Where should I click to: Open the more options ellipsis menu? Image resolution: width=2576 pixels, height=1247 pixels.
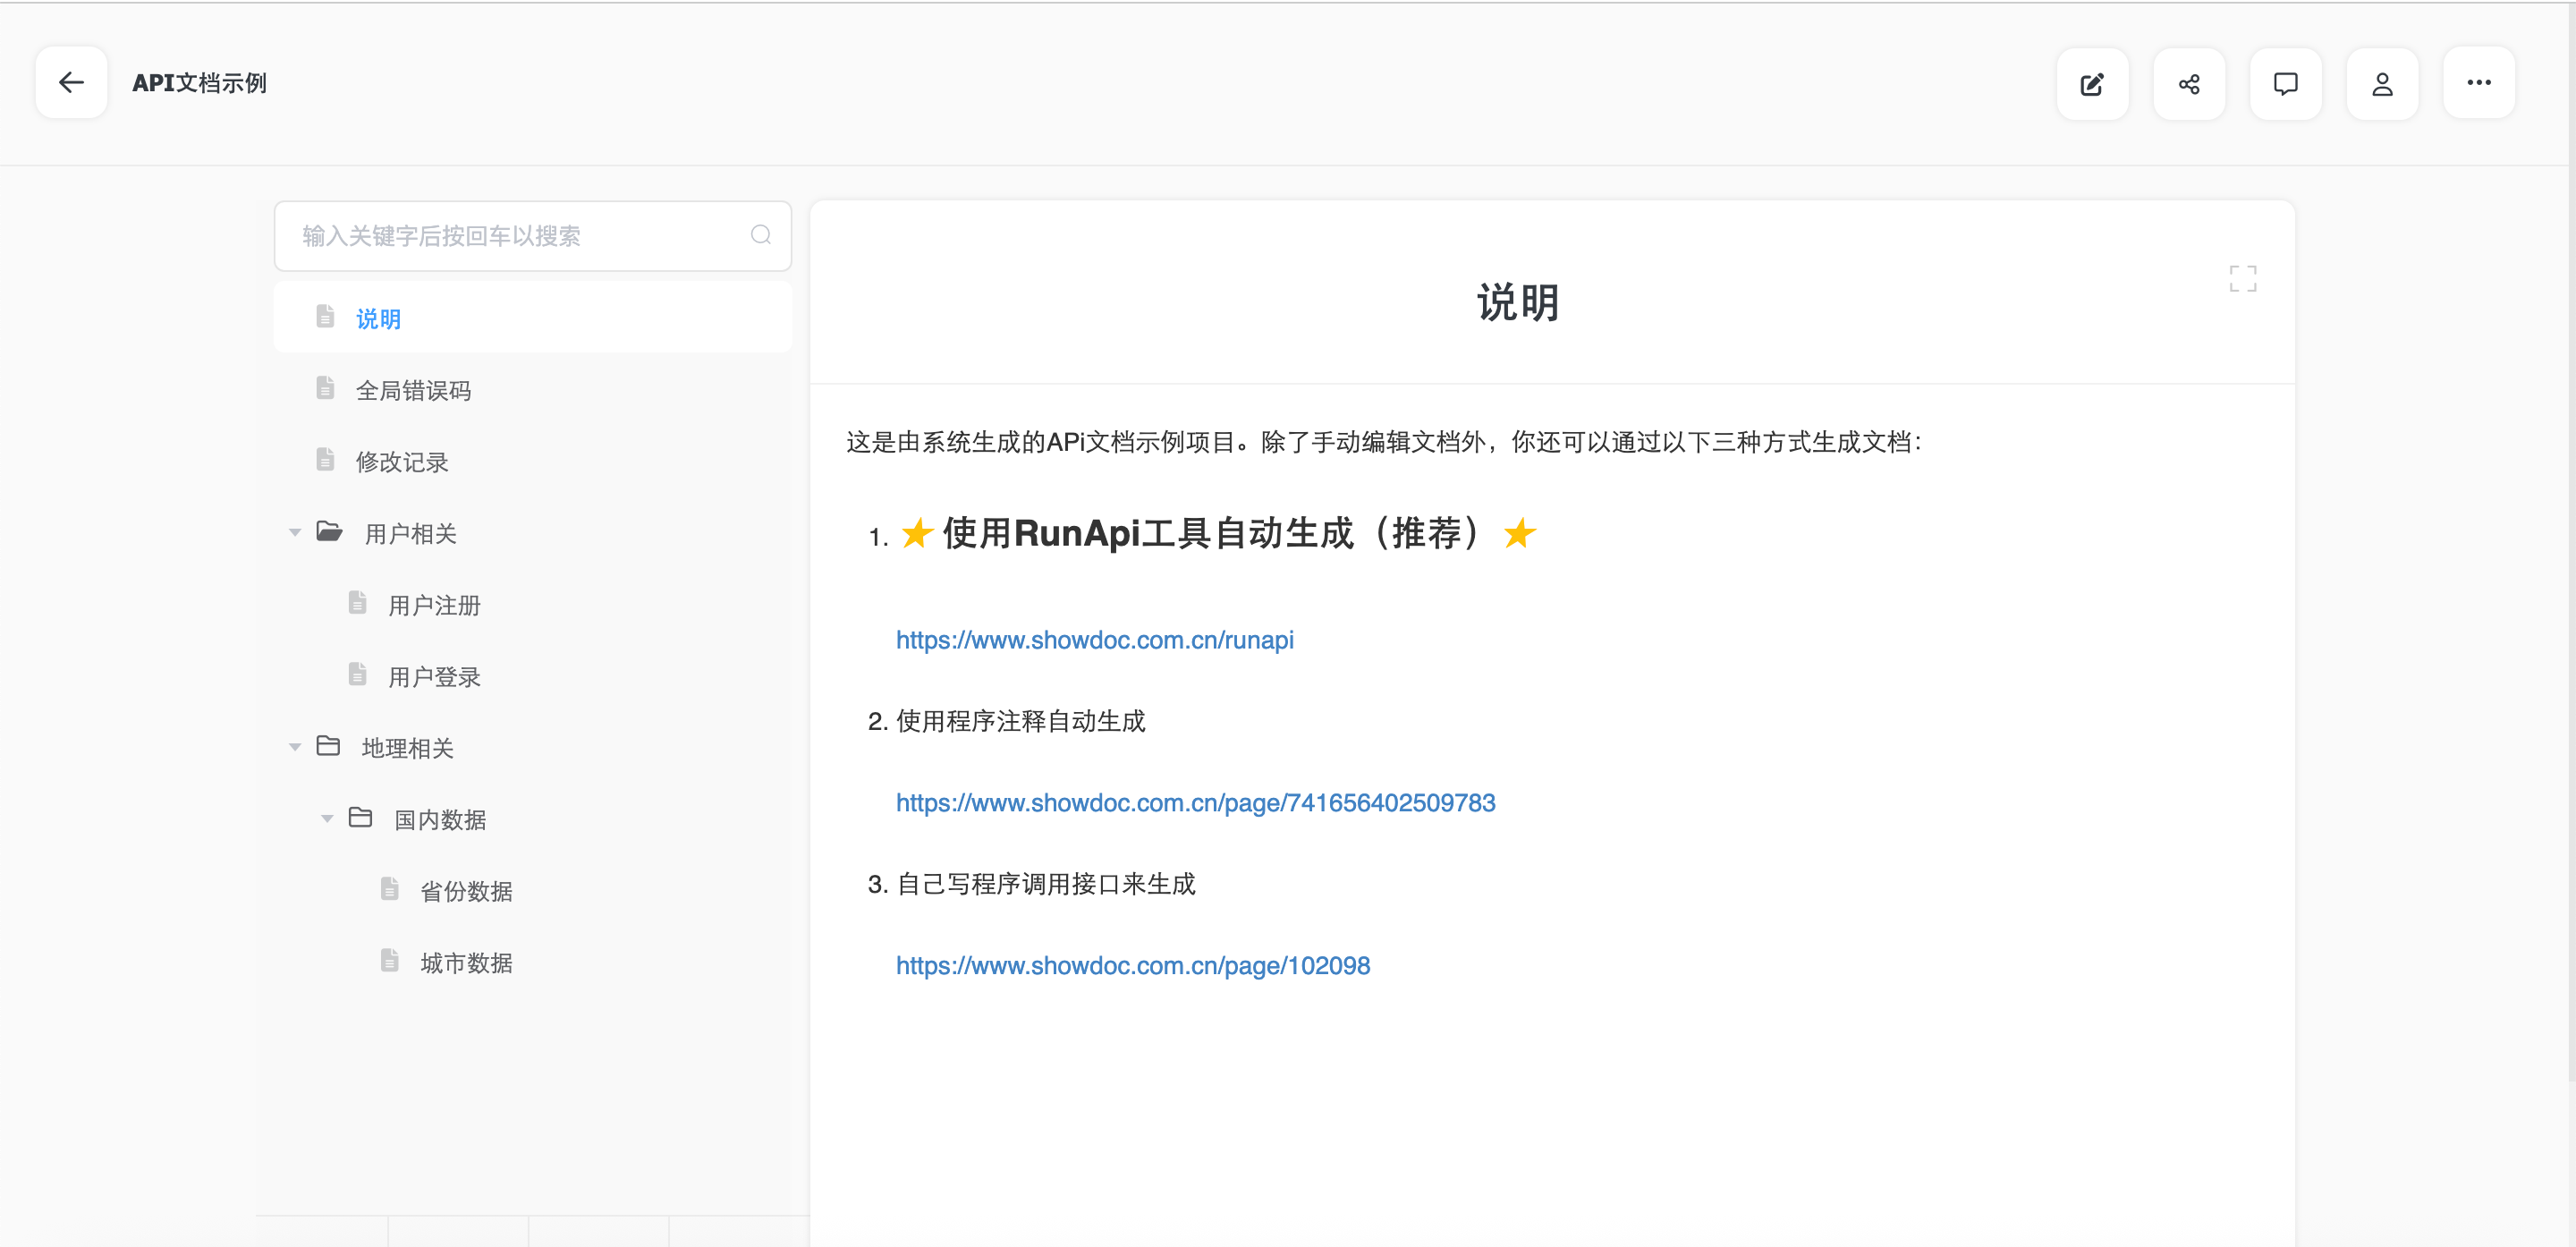pyautogui.click(x=2478, y=83)
